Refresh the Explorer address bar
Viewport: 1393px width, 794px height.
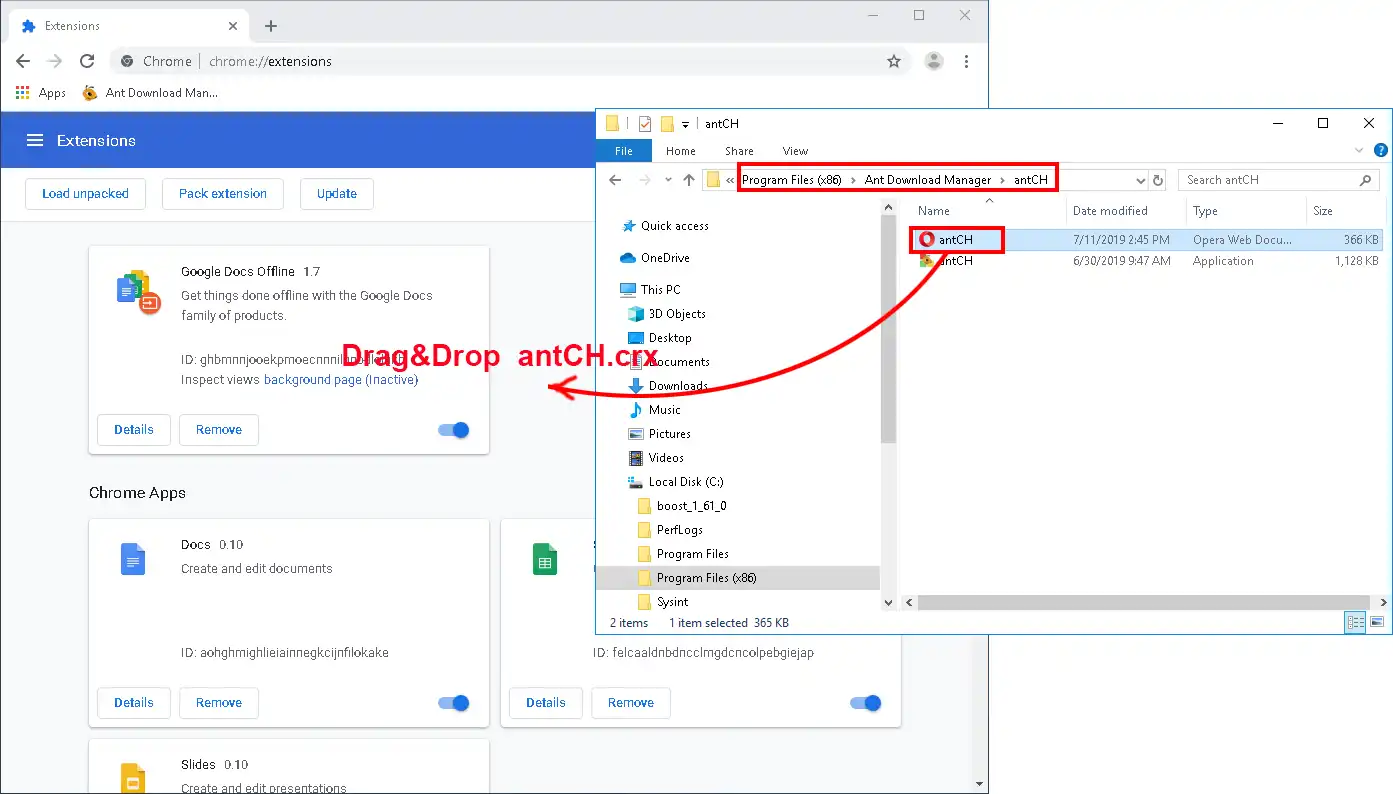pyautogui.click(x=1159, y=180)
